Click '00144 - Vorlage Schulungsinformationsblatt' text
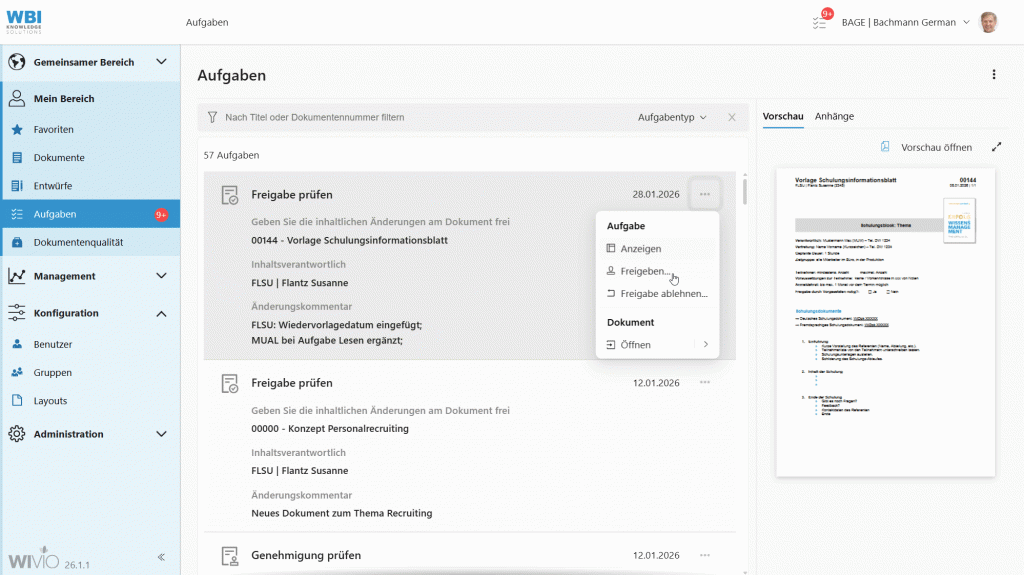 349,240
